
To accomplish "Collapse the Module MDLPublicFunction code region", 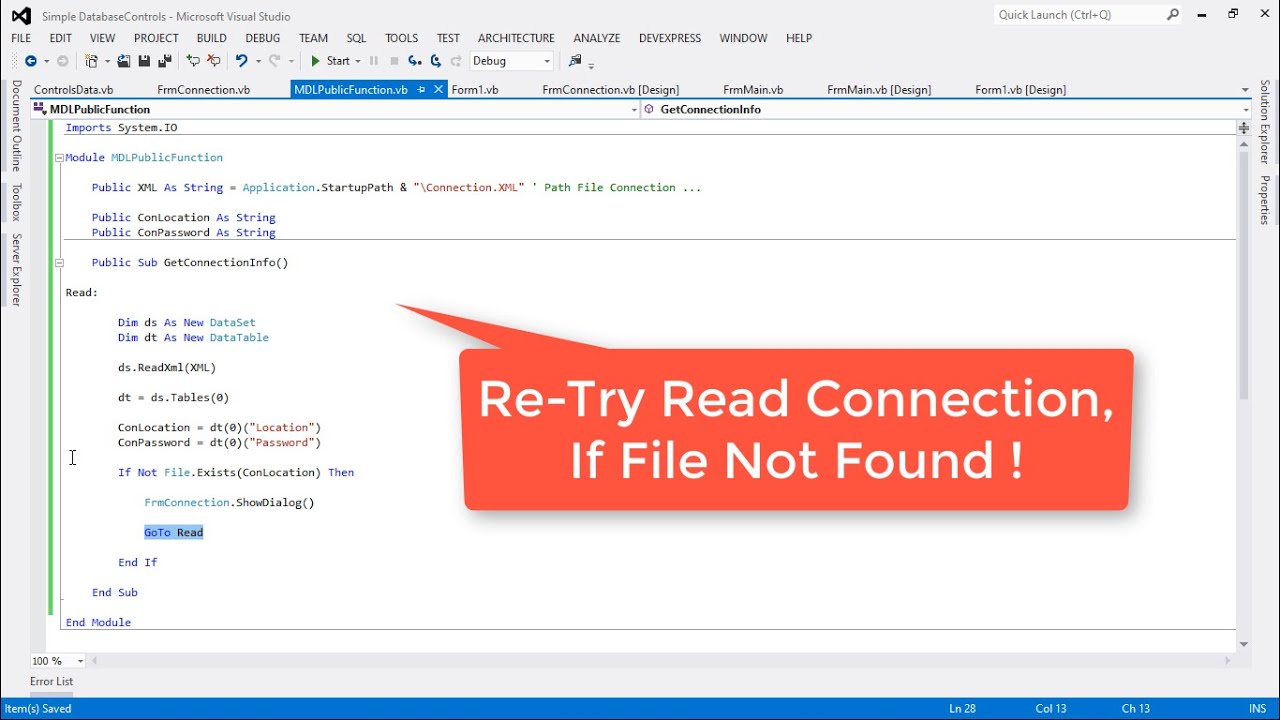I will coord(59,158).
